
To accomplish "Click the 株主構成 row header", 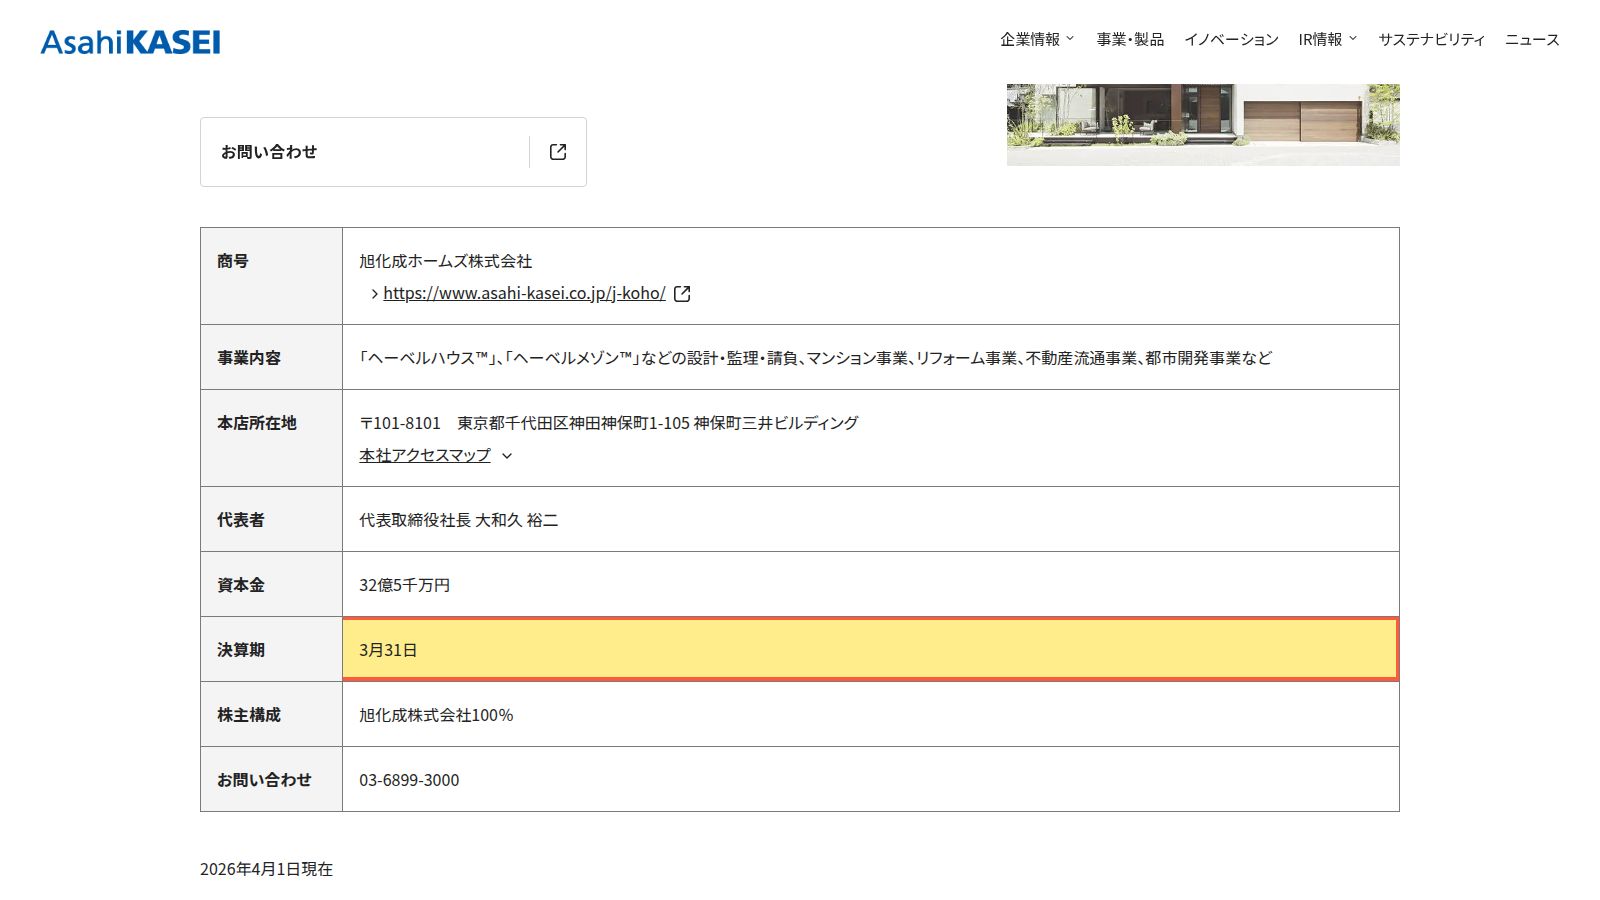I will point(271,714).
